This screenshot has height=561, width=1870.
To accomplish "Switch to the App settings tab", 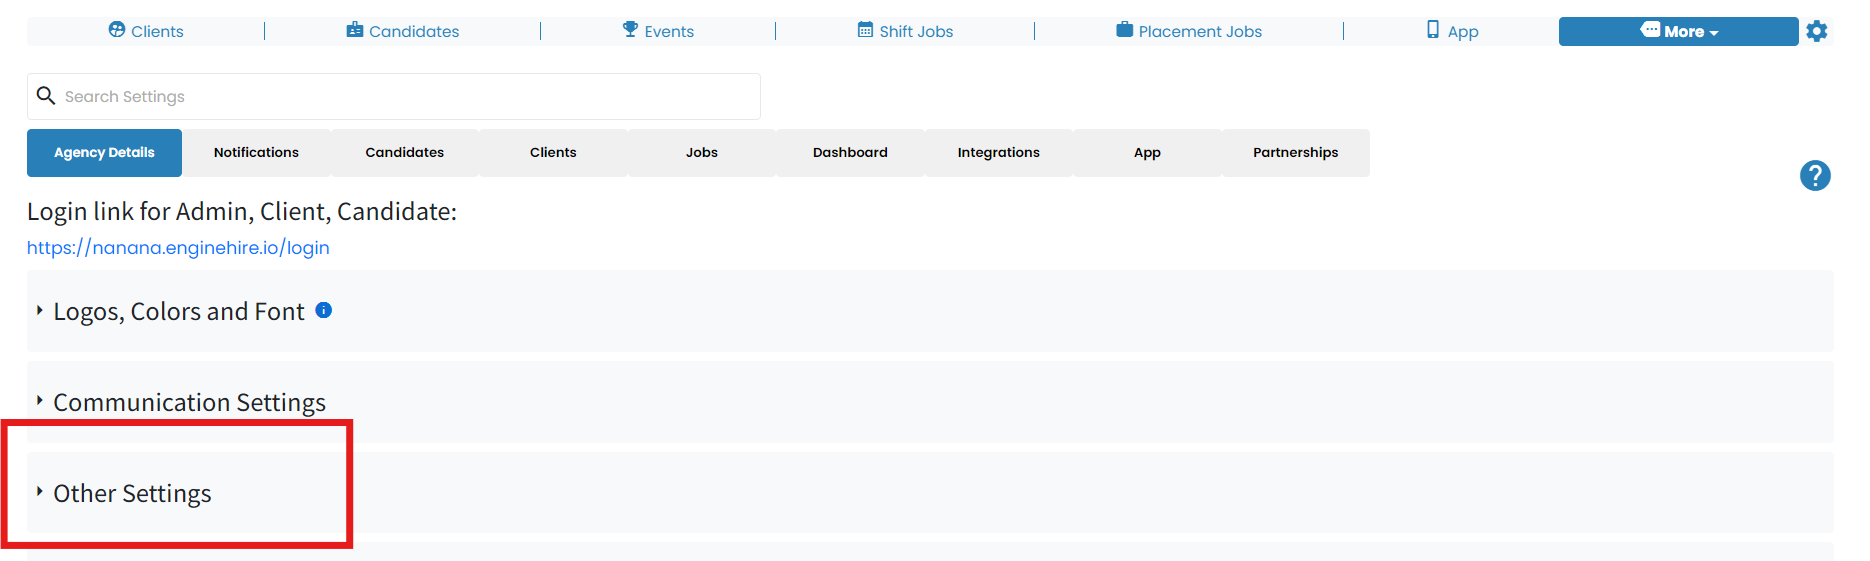I will point(1147,153).
